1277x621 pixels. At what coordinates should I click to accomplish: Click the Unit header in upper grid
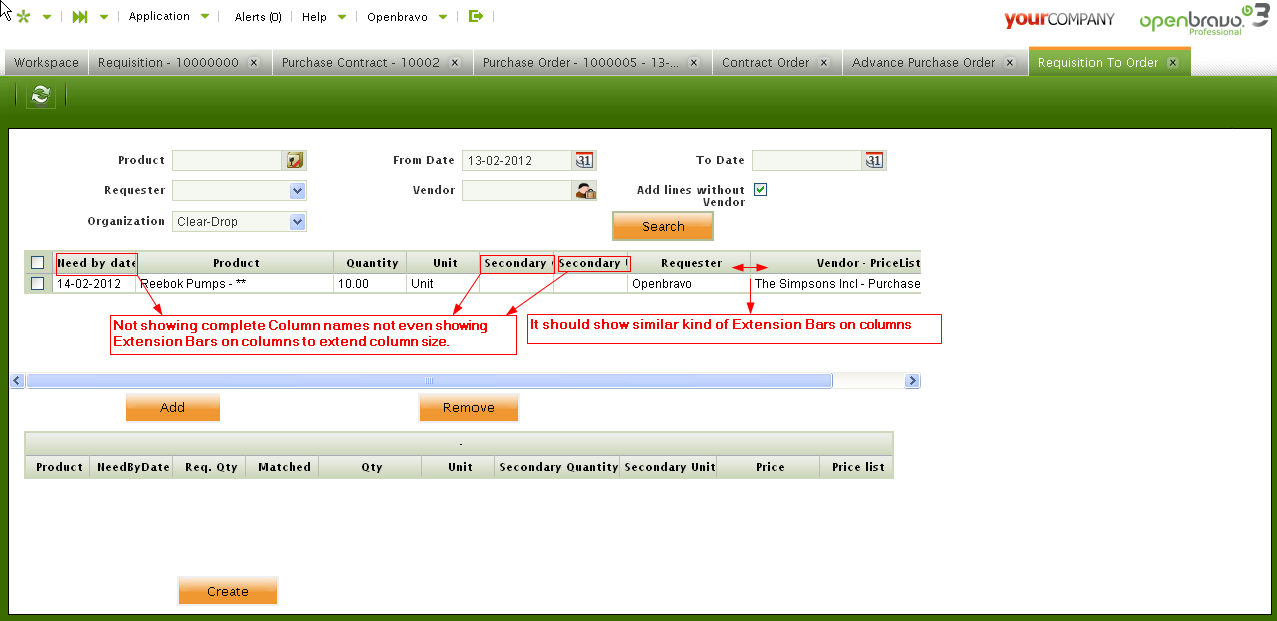pyautogui.click(x=445, y=263)
